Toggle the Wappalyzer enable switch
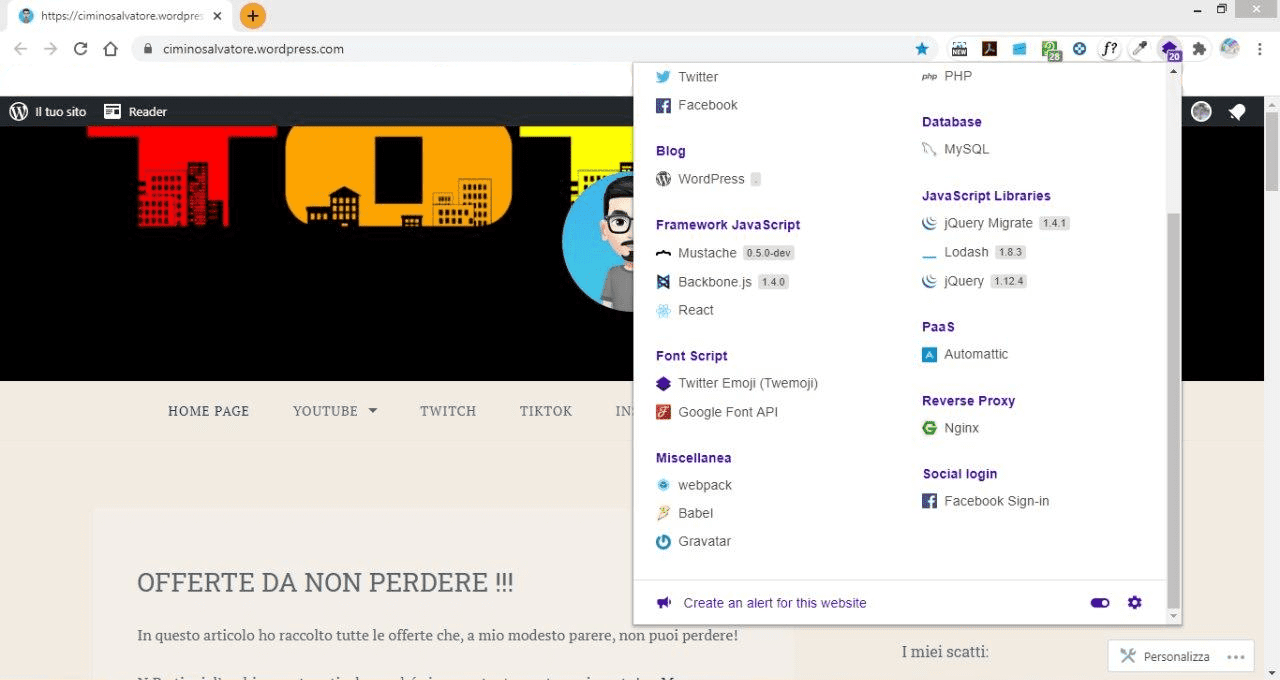Viewport: 1280px width, 680px height. coord(1100,603)
